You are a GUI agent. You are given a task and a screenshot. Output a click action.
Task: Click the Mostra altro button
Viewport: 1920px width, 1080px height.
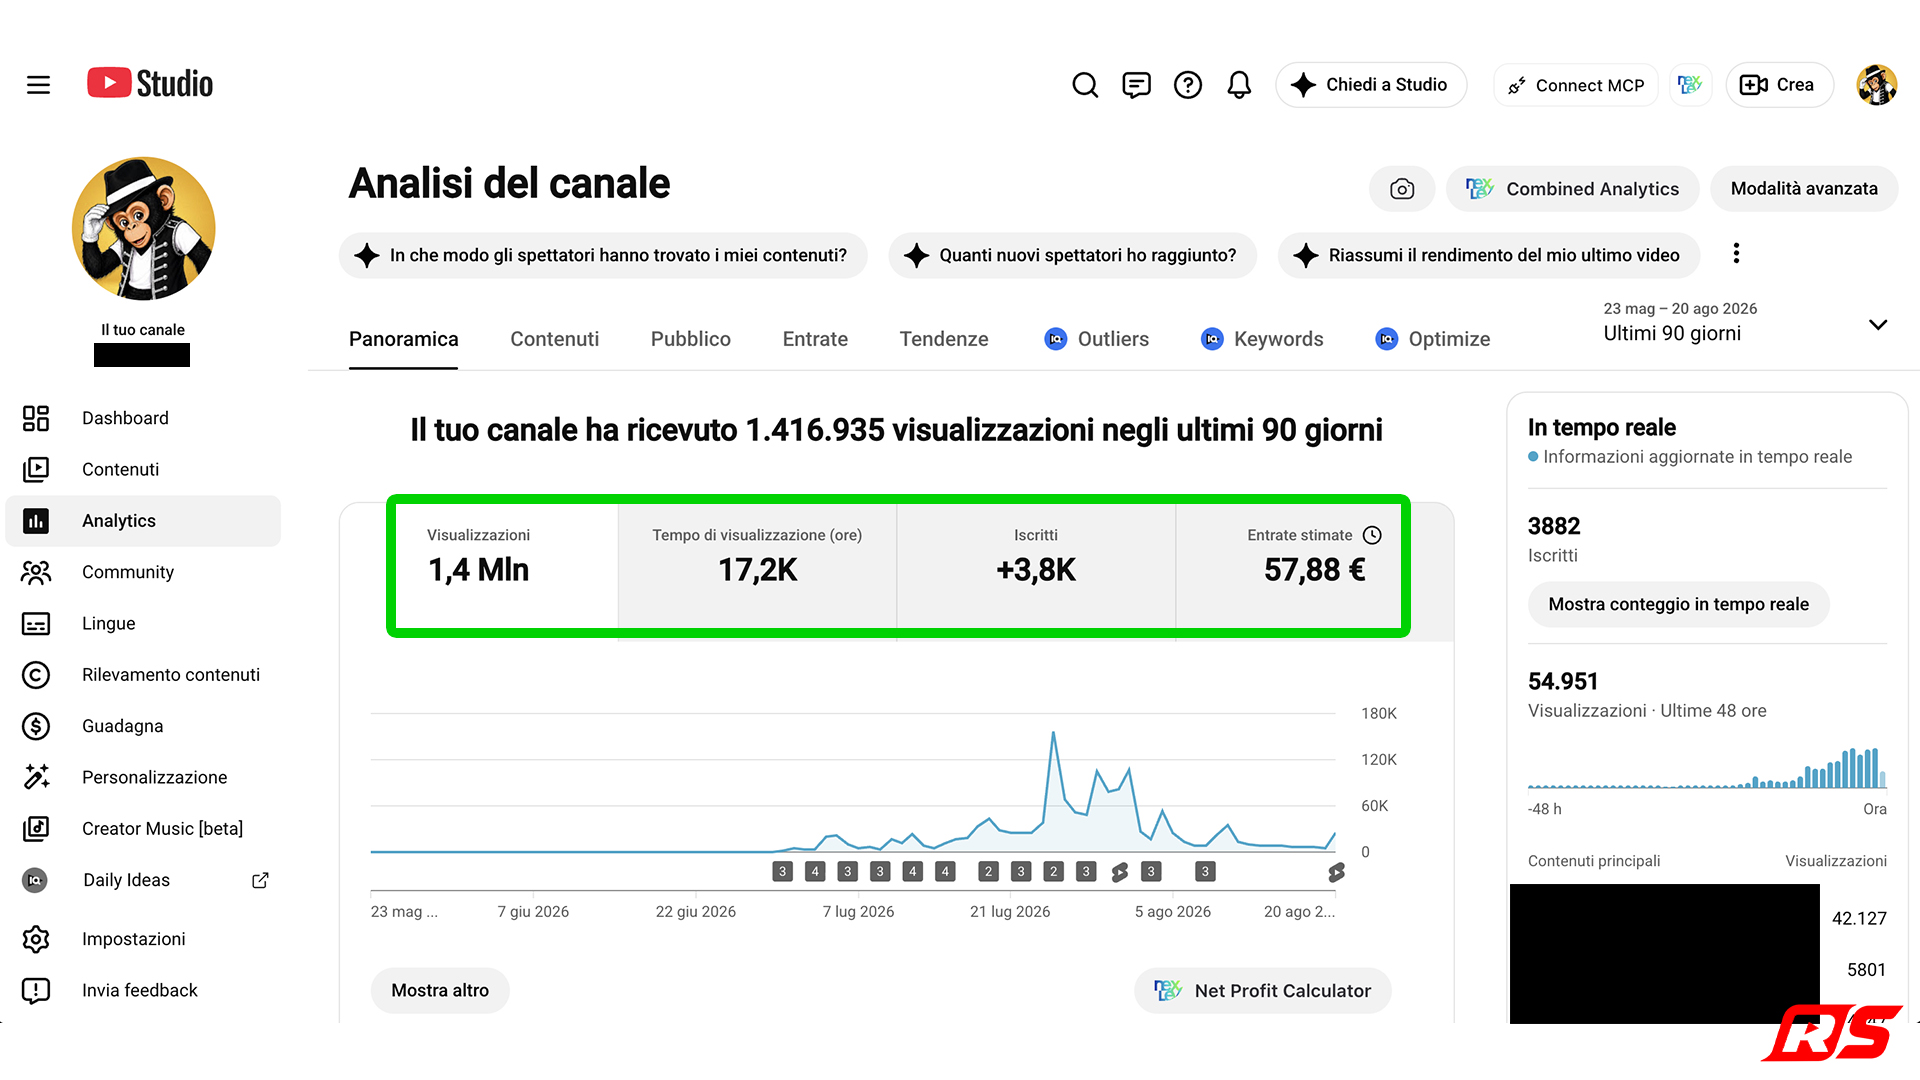[x=440, y=990]
